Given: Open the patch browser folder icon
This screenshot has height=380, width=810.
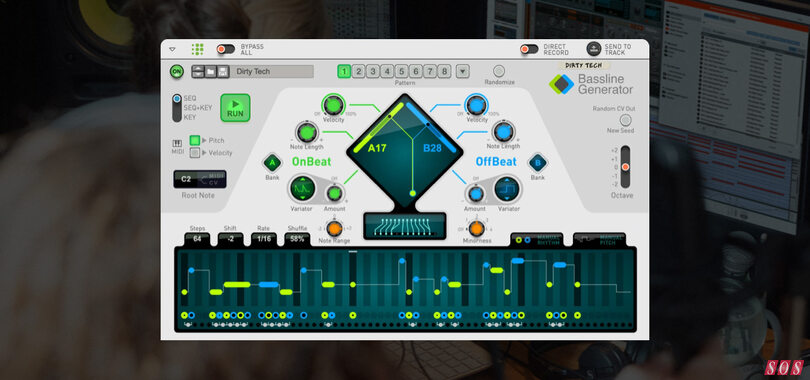Looking at the screenshot, I should (x=210, y=71).
